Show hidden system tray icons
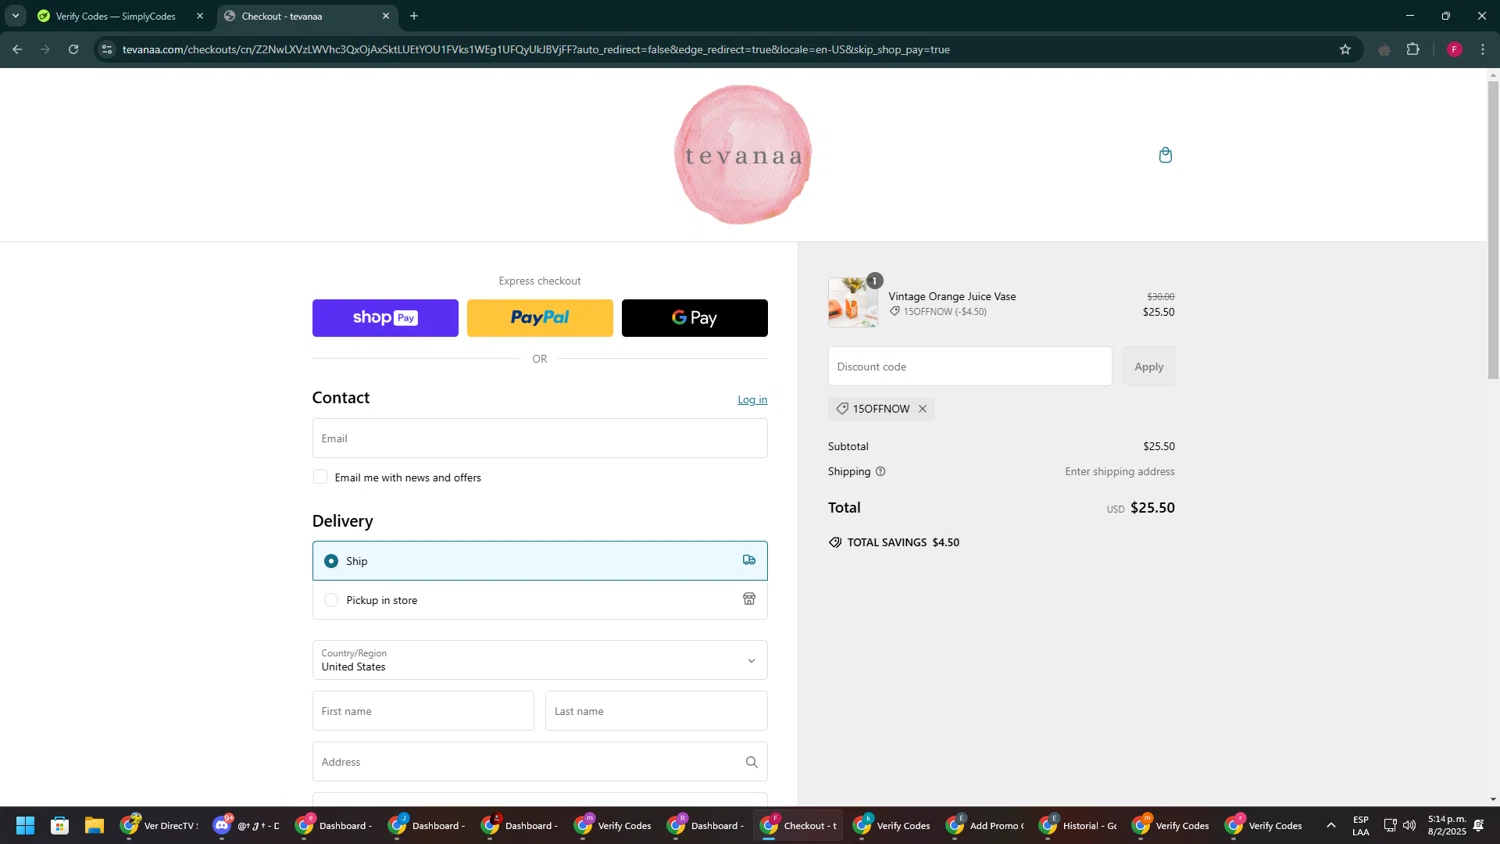Screen dimensions: 1500x844 [1331, 826]
